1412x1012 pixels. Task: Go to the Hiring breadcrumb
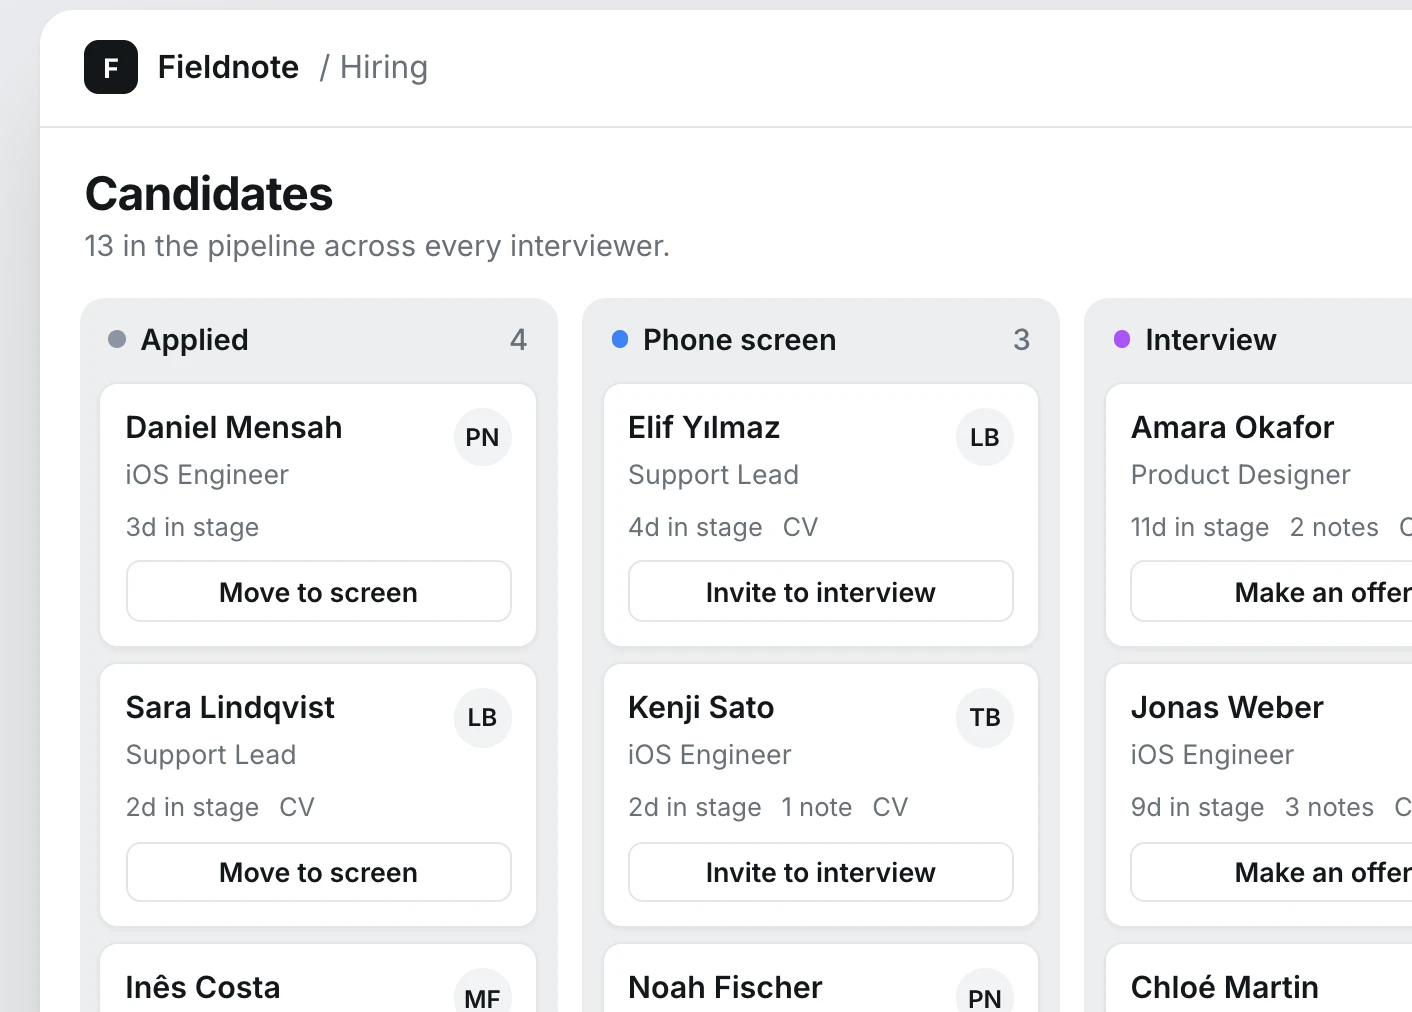click(x=384, y=67)
